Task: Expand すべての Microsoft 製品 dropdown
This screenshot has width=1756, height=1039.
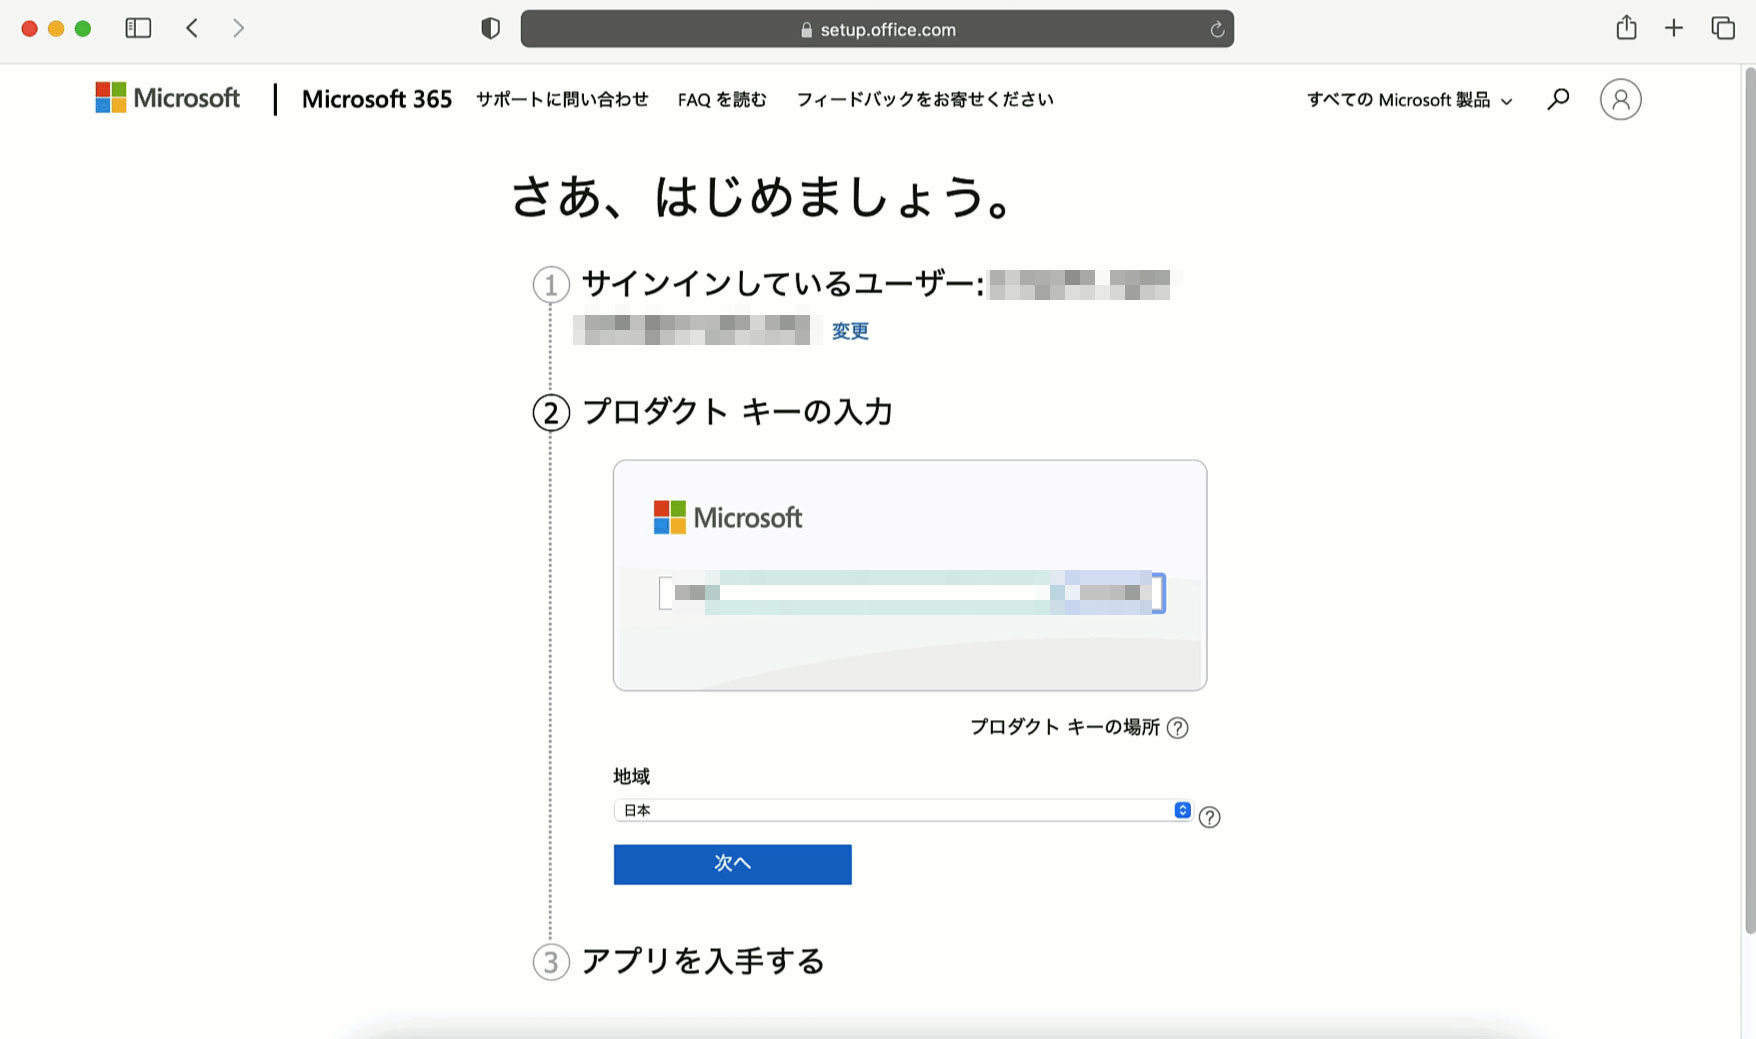Action: point(1409,100)
